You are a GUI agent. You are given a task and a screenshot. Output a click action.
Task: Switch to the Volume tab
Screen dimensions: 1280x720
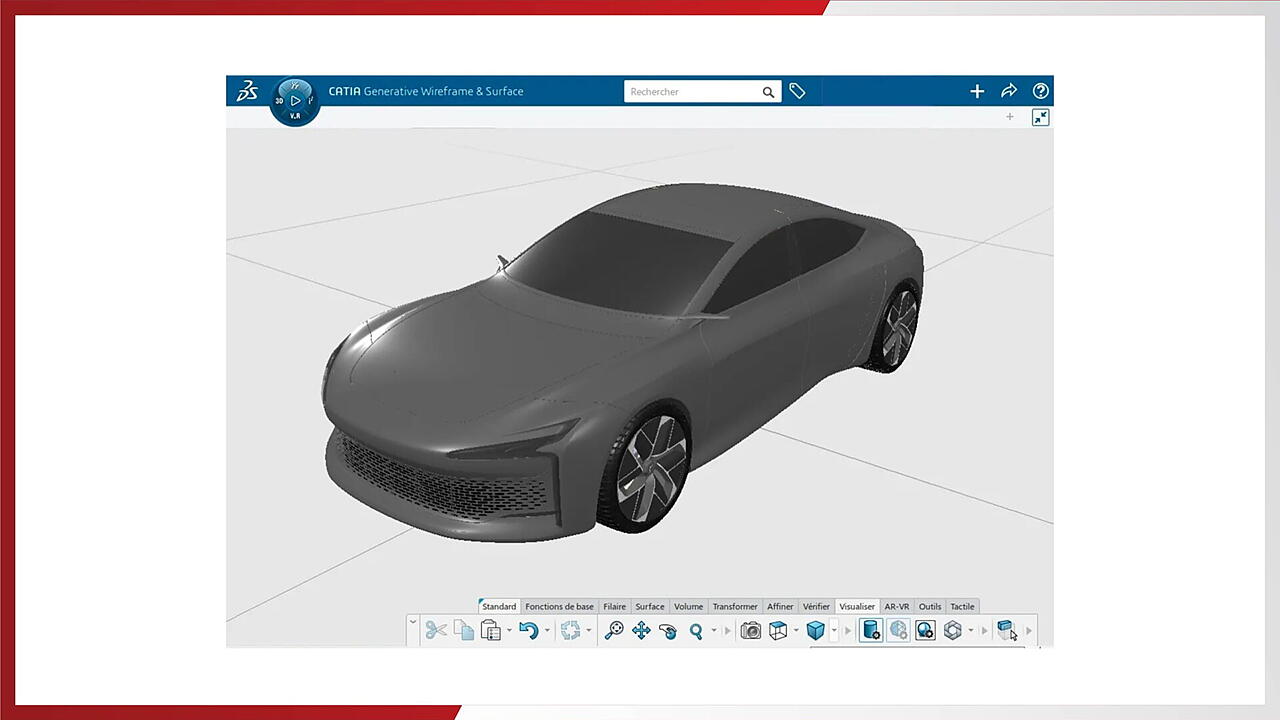pos(689,606)
